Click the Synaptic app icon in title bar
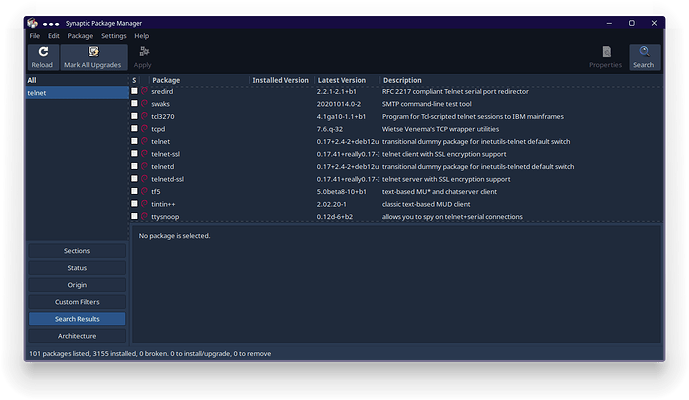 (34, 22)
